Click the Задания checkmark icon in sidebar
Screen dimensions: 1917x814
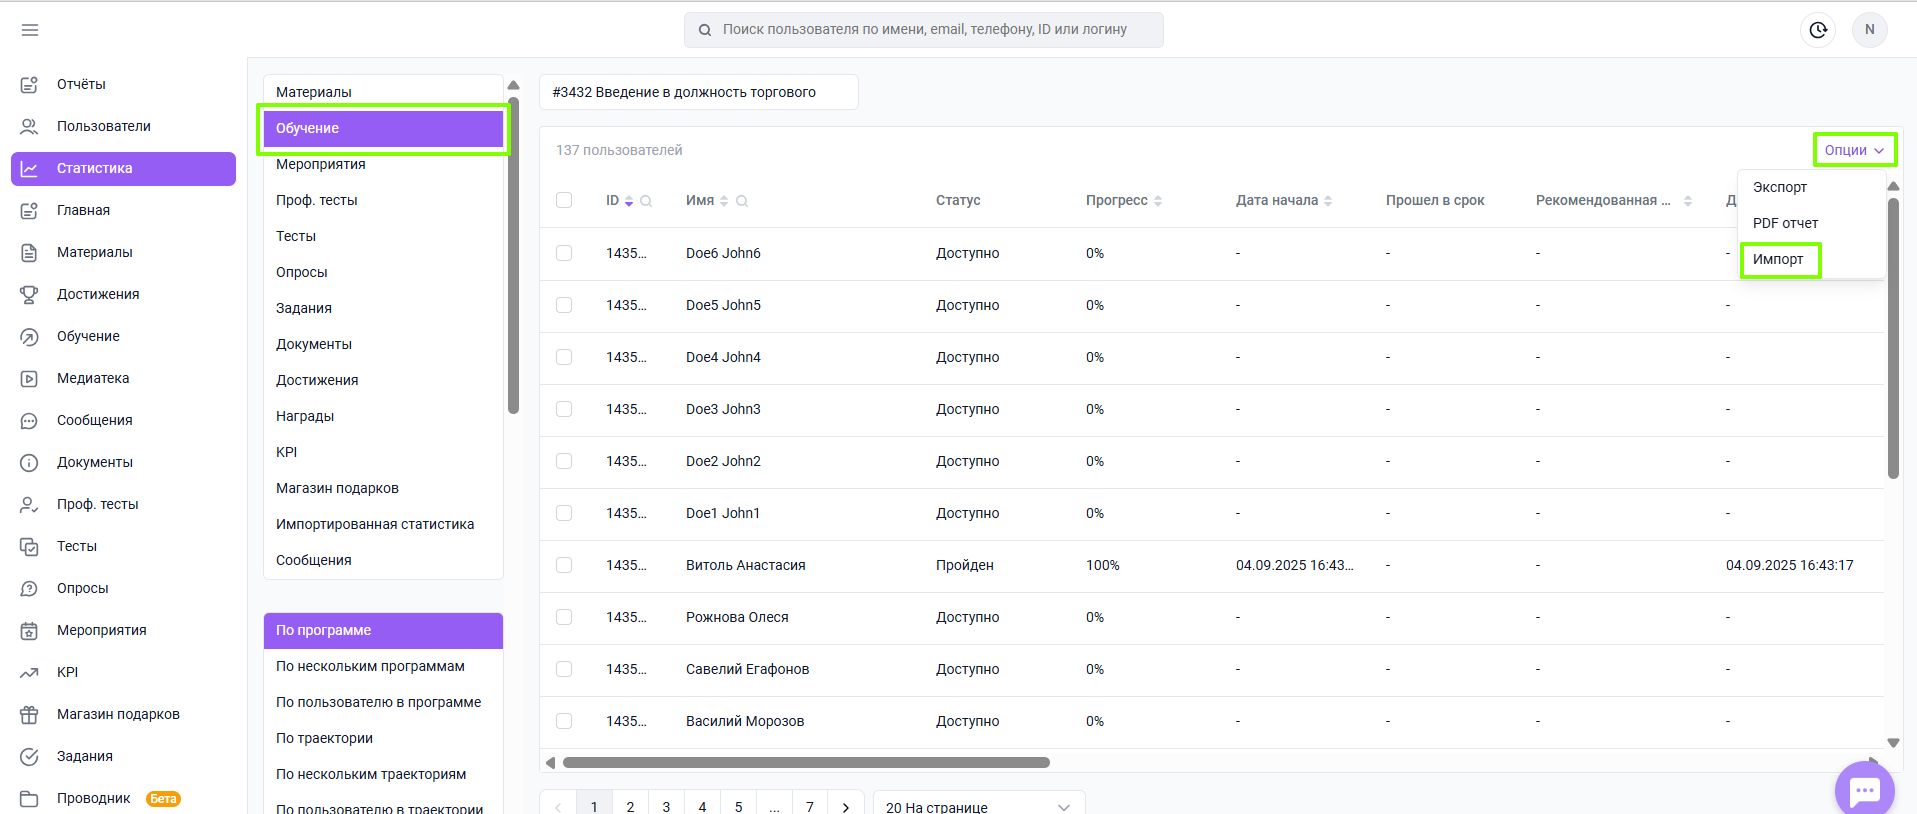(29, 756)
